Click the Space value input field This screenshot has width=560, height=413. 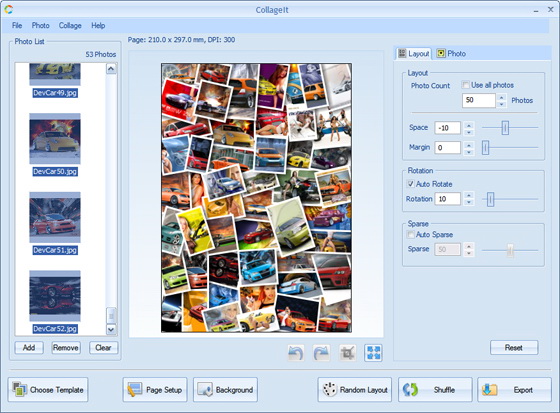[x=448, y=128]
